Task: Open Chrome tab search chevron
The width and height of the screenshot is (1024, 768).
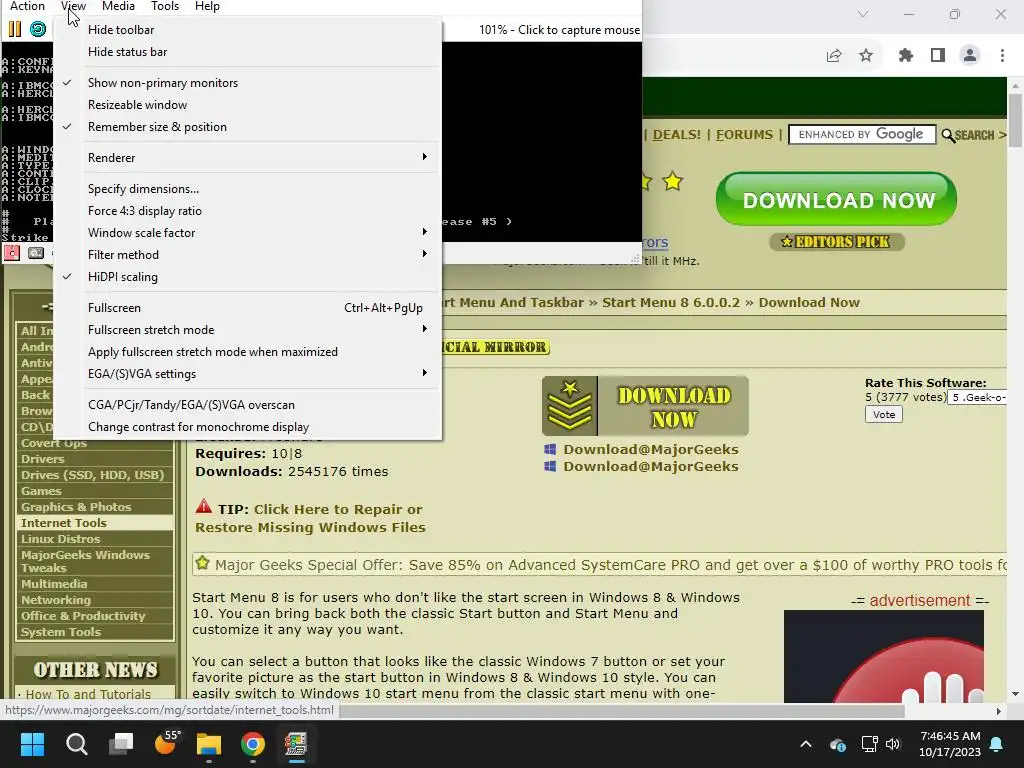Action: click(863, 14)
